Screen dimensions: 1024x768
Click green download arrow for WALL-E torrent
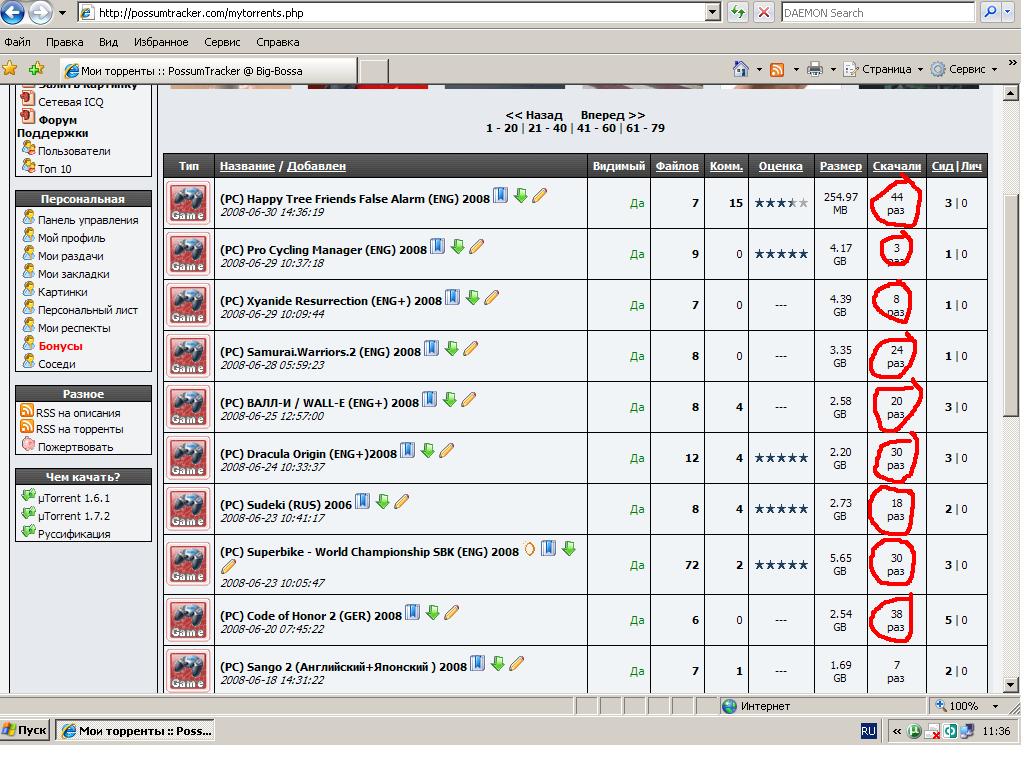point(449,400)
